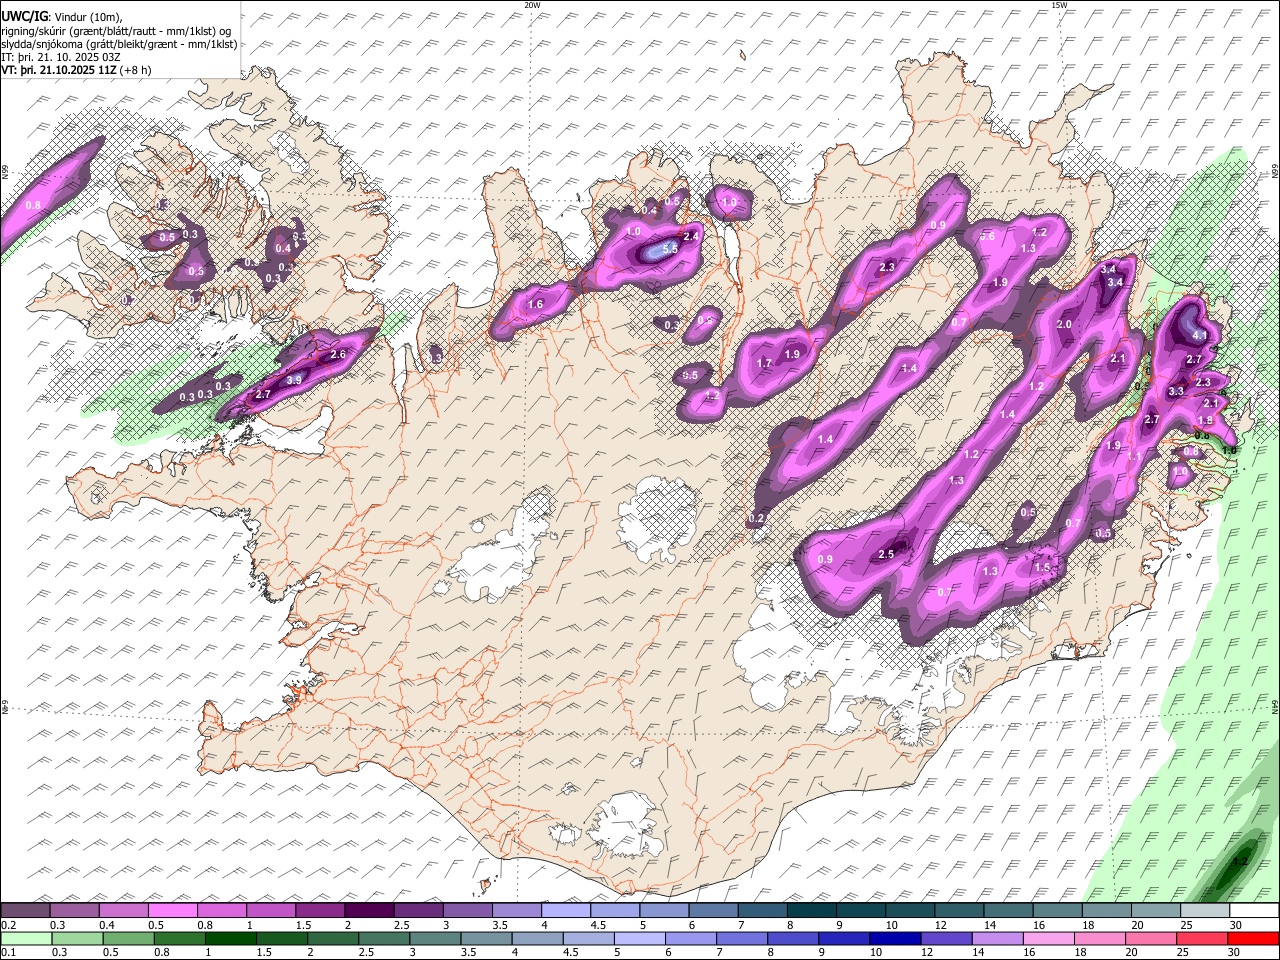Viewport: 1280px width, 960px height.
Task: Click the 2.4 snowfall value on map
Action: point(690,236)
